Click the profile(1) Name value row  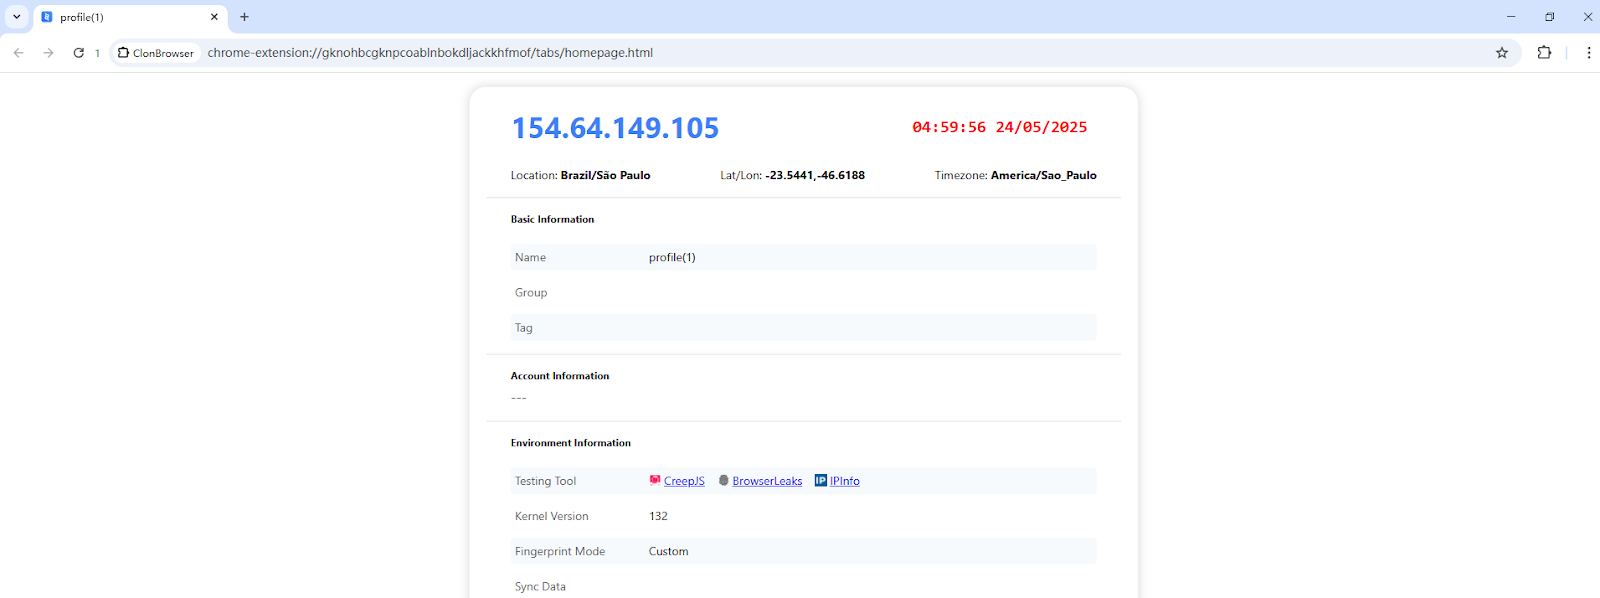[672, 257]
